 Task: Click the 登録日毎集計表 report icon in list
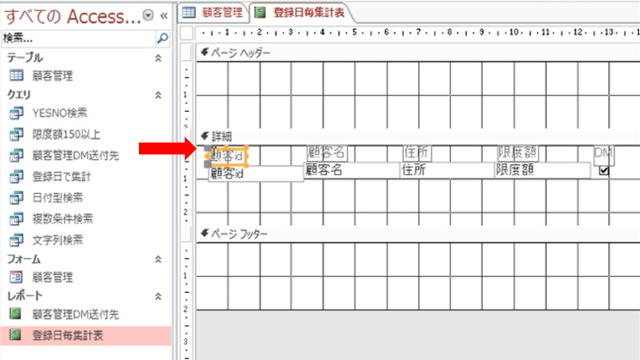tap(15, 335)
